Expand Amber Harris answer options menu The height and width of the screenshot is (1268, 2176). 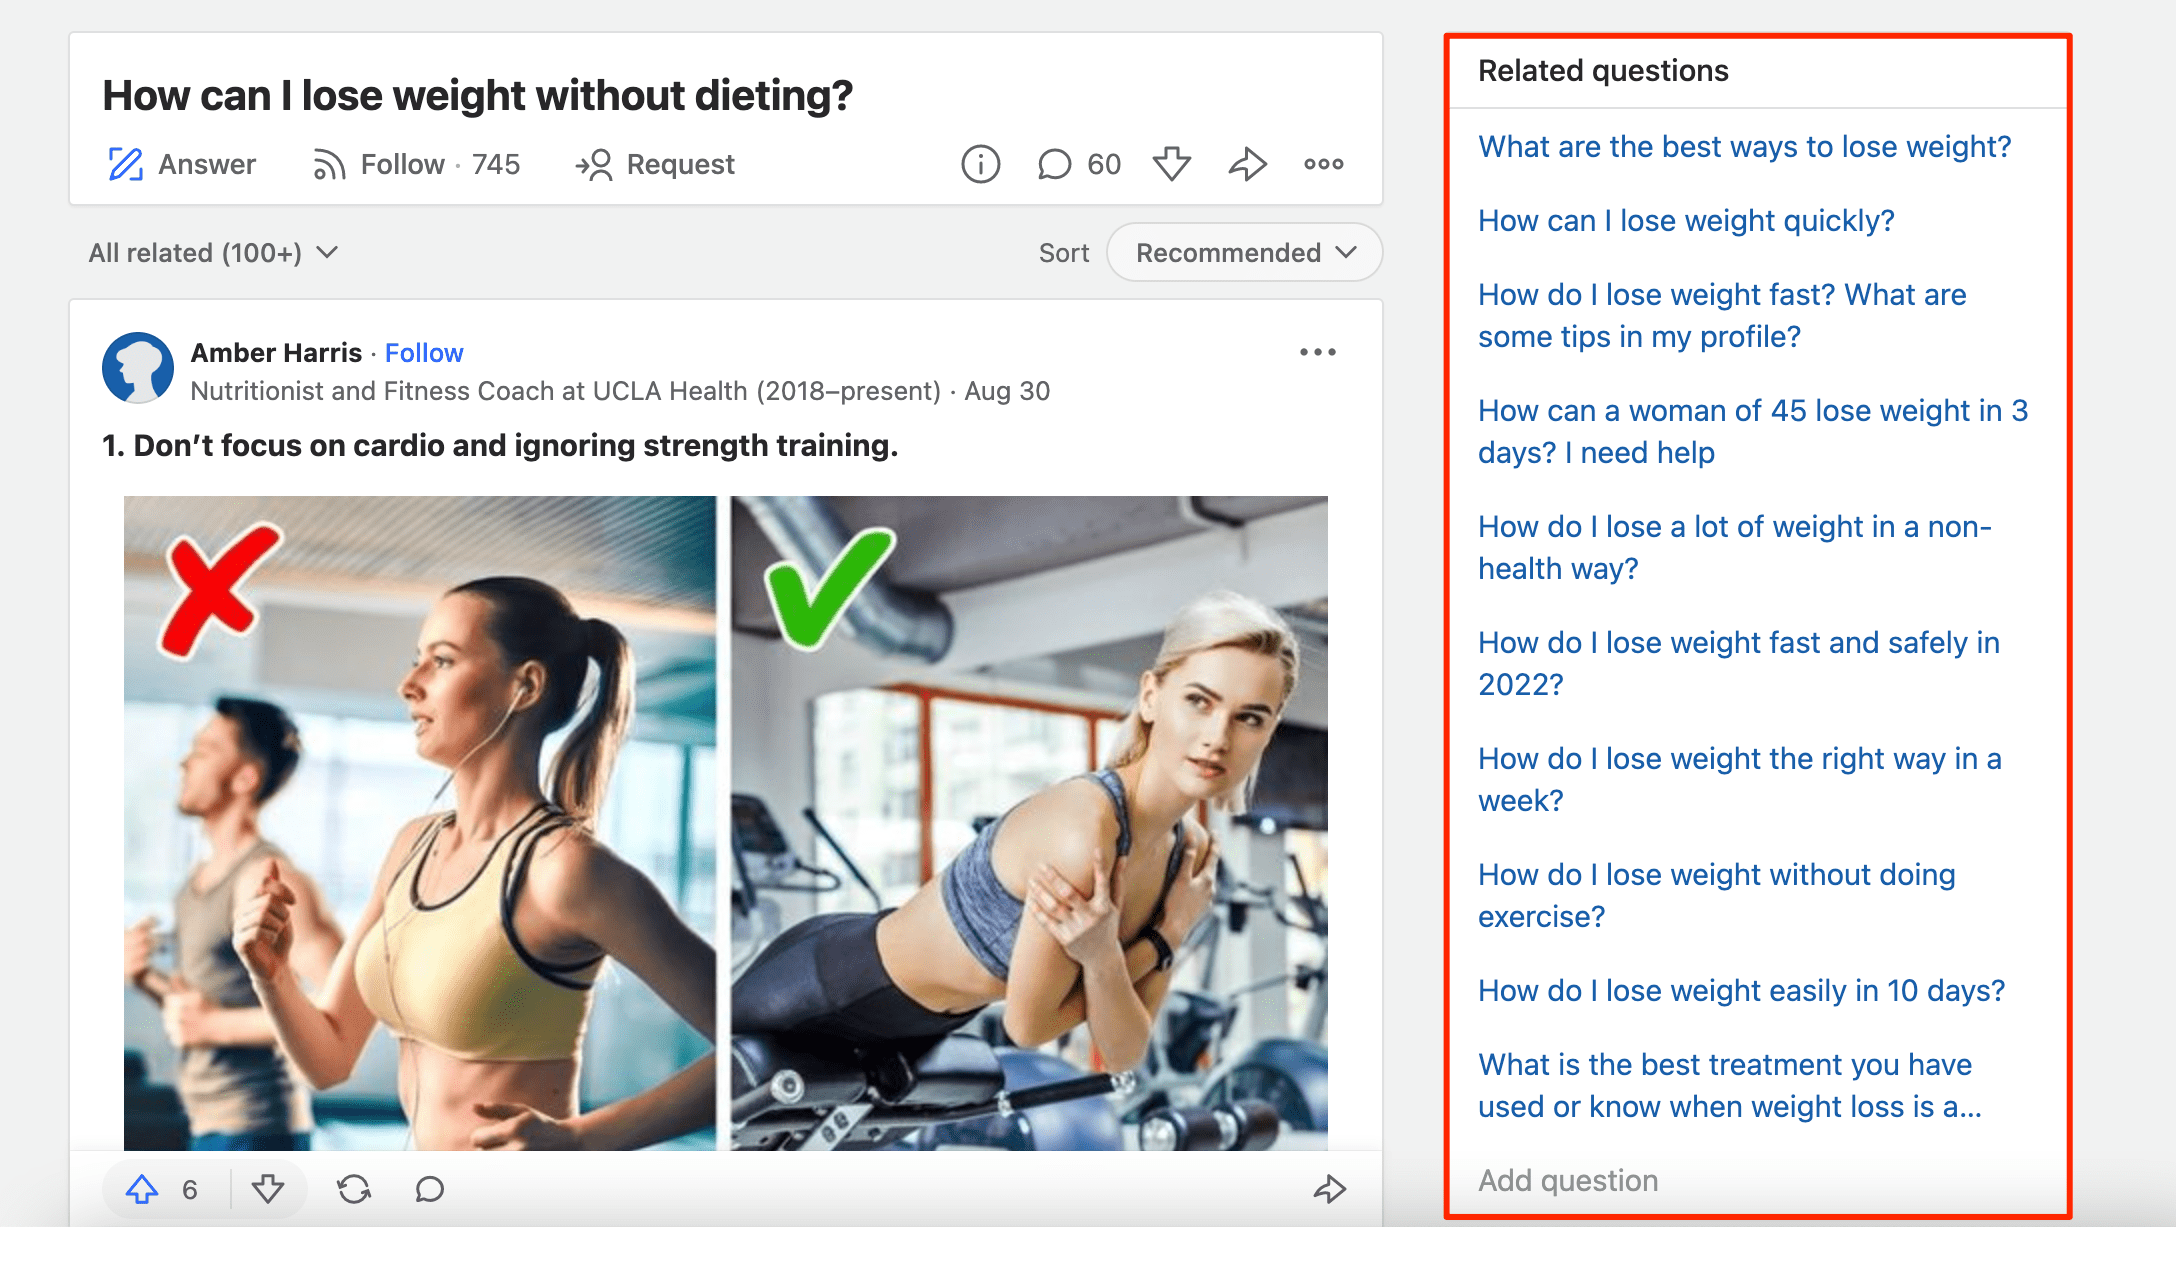tap(1319, 352)
